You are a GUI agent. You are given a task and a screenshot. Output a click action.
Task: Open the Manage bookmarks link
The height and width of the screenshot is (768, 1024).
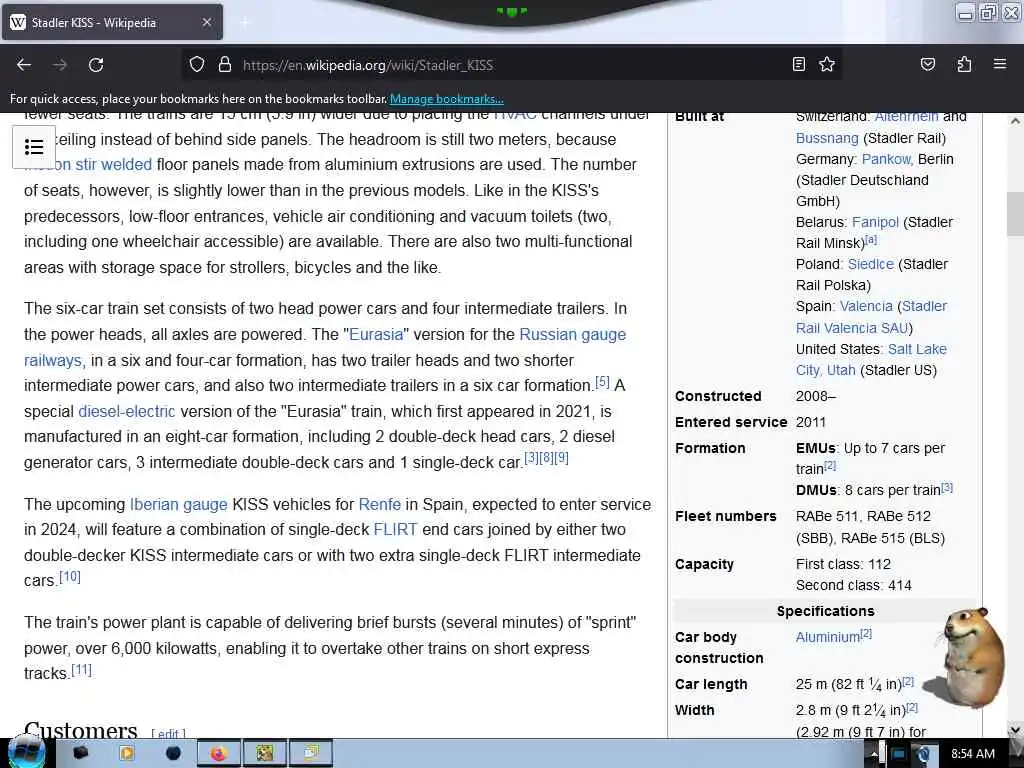pos(447,99)
